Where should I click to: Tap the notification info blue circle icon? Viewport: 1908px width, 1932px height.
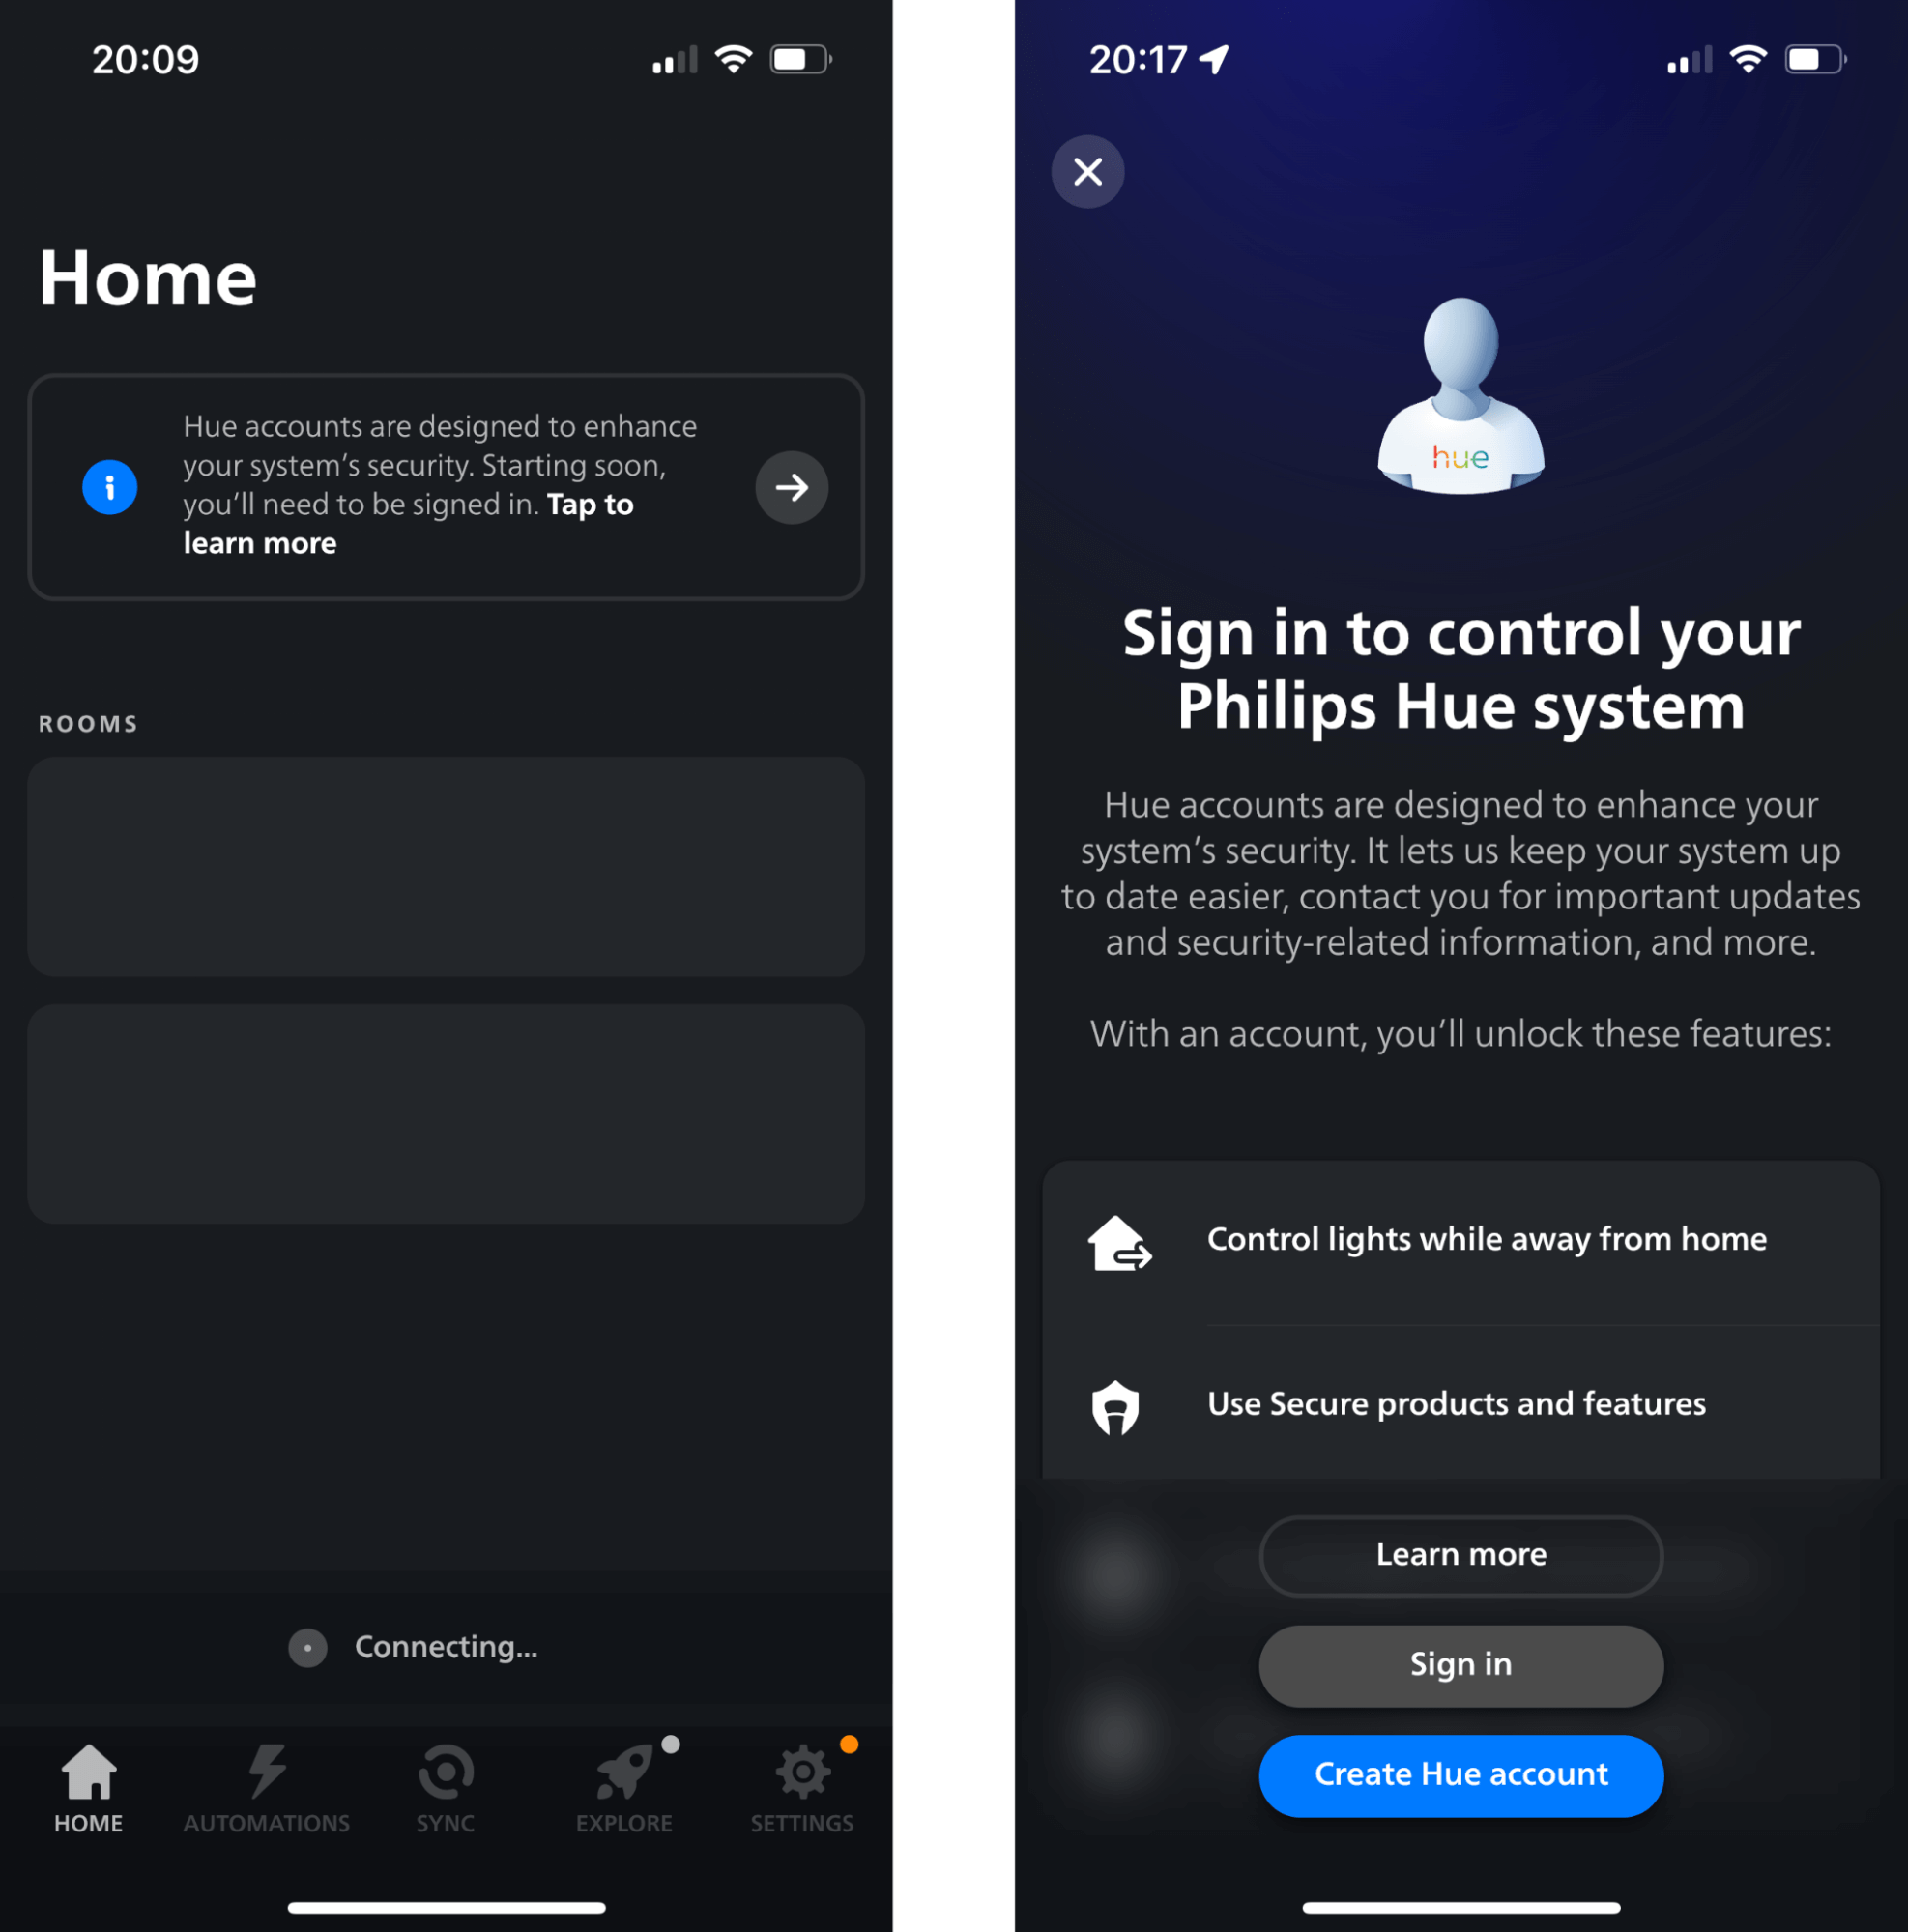(108, 485)
